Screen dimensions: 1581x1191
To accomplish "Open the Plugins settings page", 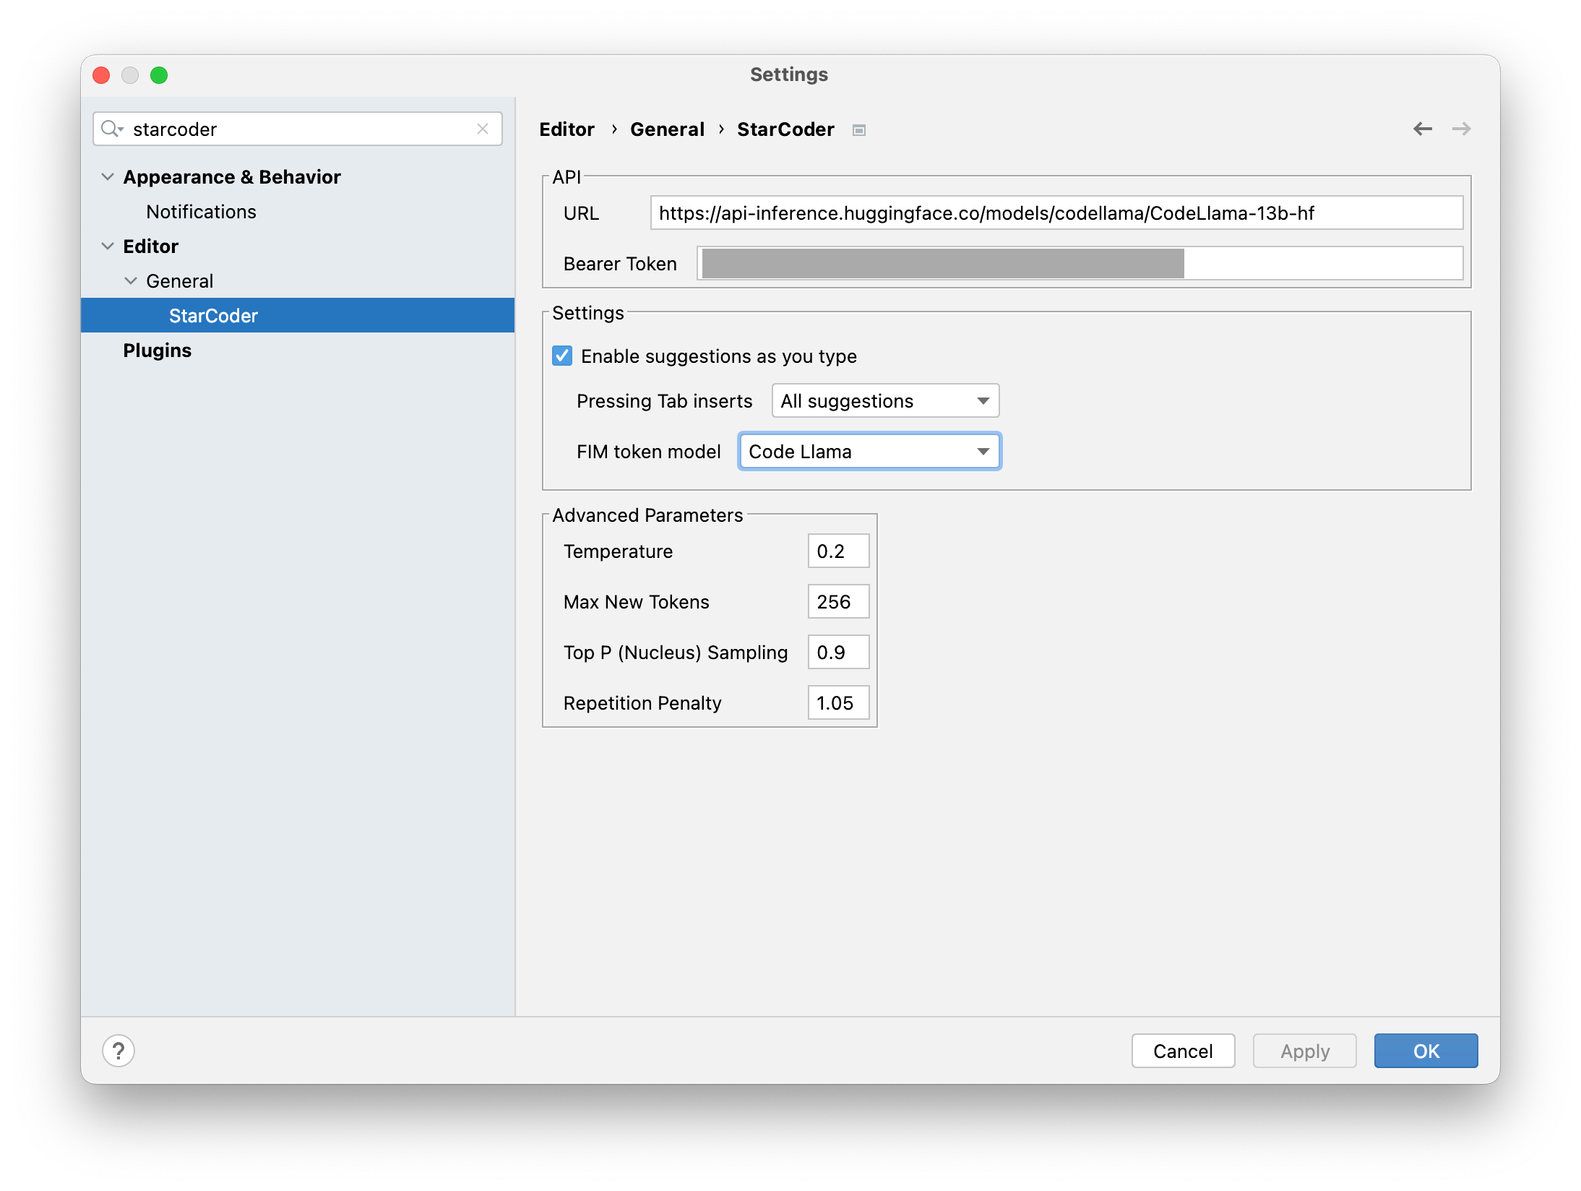I will [x=157, y=350].
